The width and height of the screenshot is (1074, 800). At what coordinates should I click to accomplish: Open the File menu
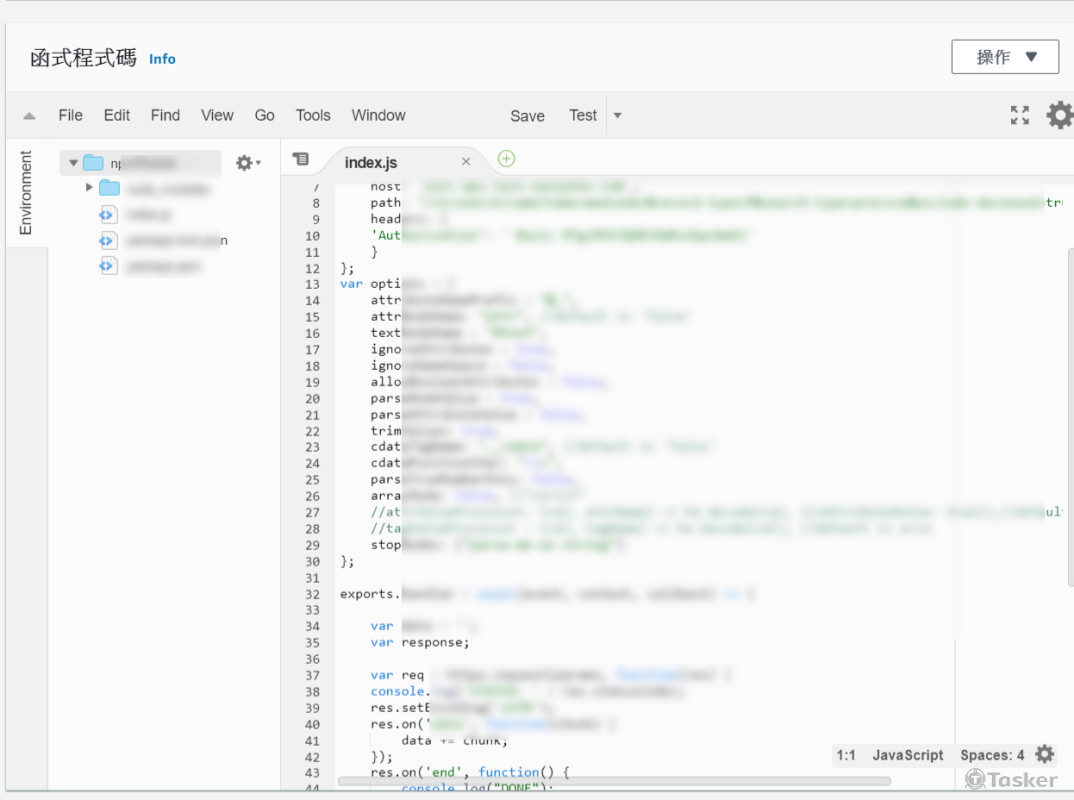click(70, 115)
